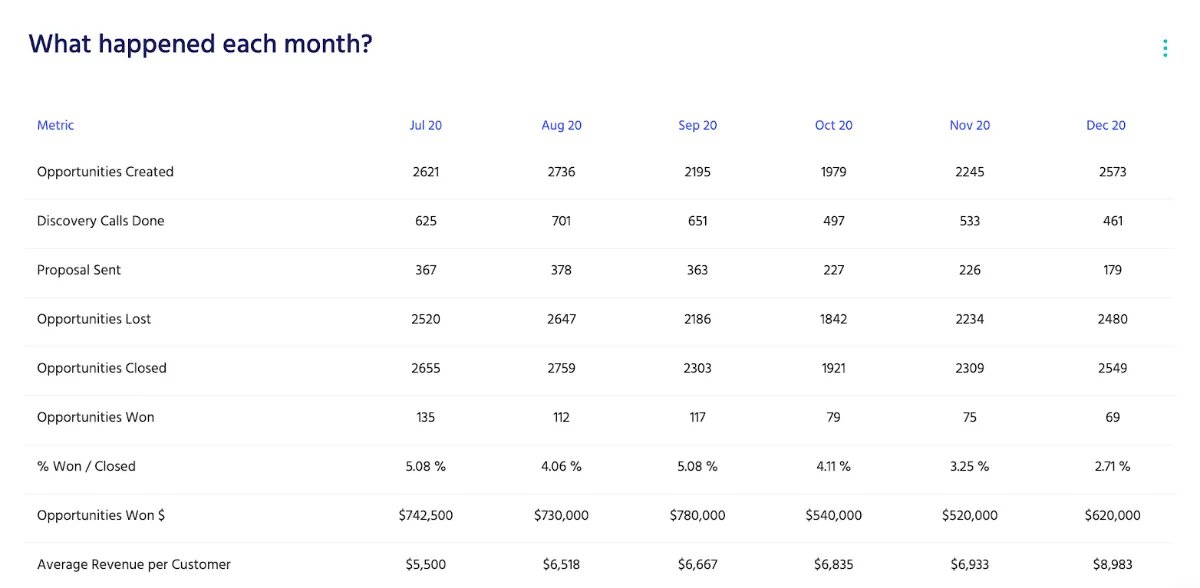
Task: Select the Proposal Sent row label
Action: [79, 270]
